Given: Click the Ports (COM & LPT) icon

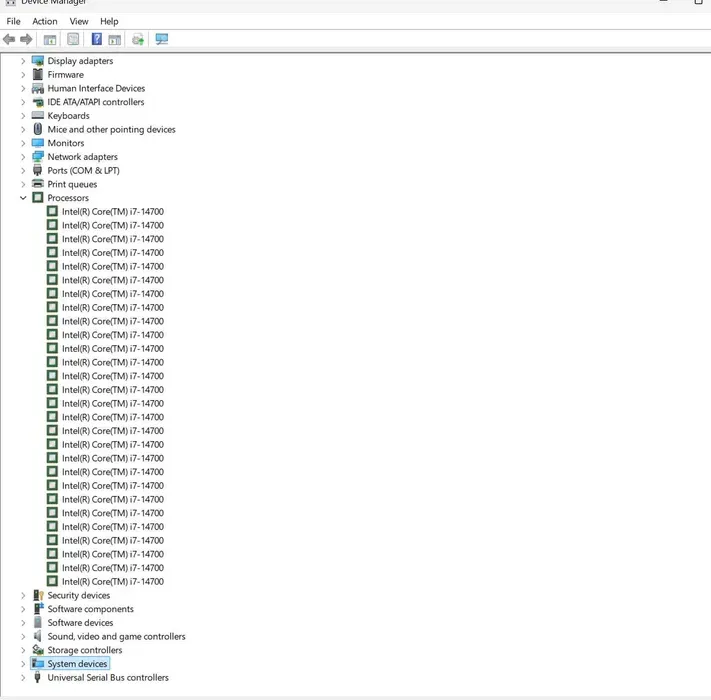Looking at the screenshot, I should [x=38, y=170].
